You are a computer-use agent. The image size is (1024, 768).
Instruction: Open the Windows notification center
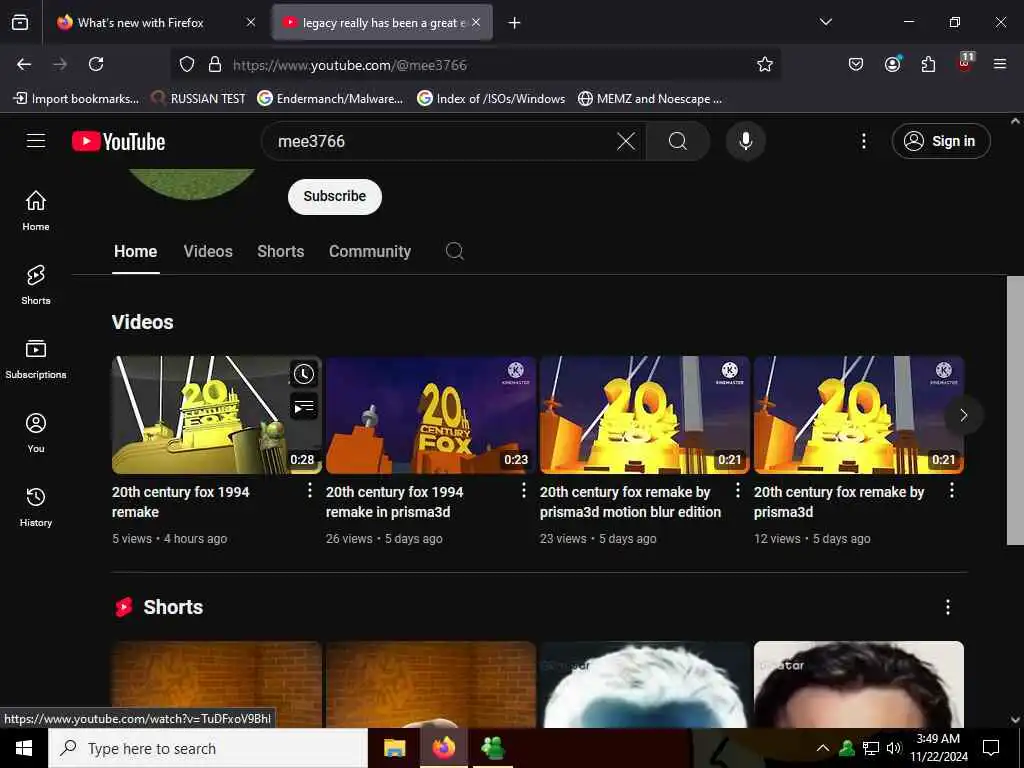tap(991, 748)
